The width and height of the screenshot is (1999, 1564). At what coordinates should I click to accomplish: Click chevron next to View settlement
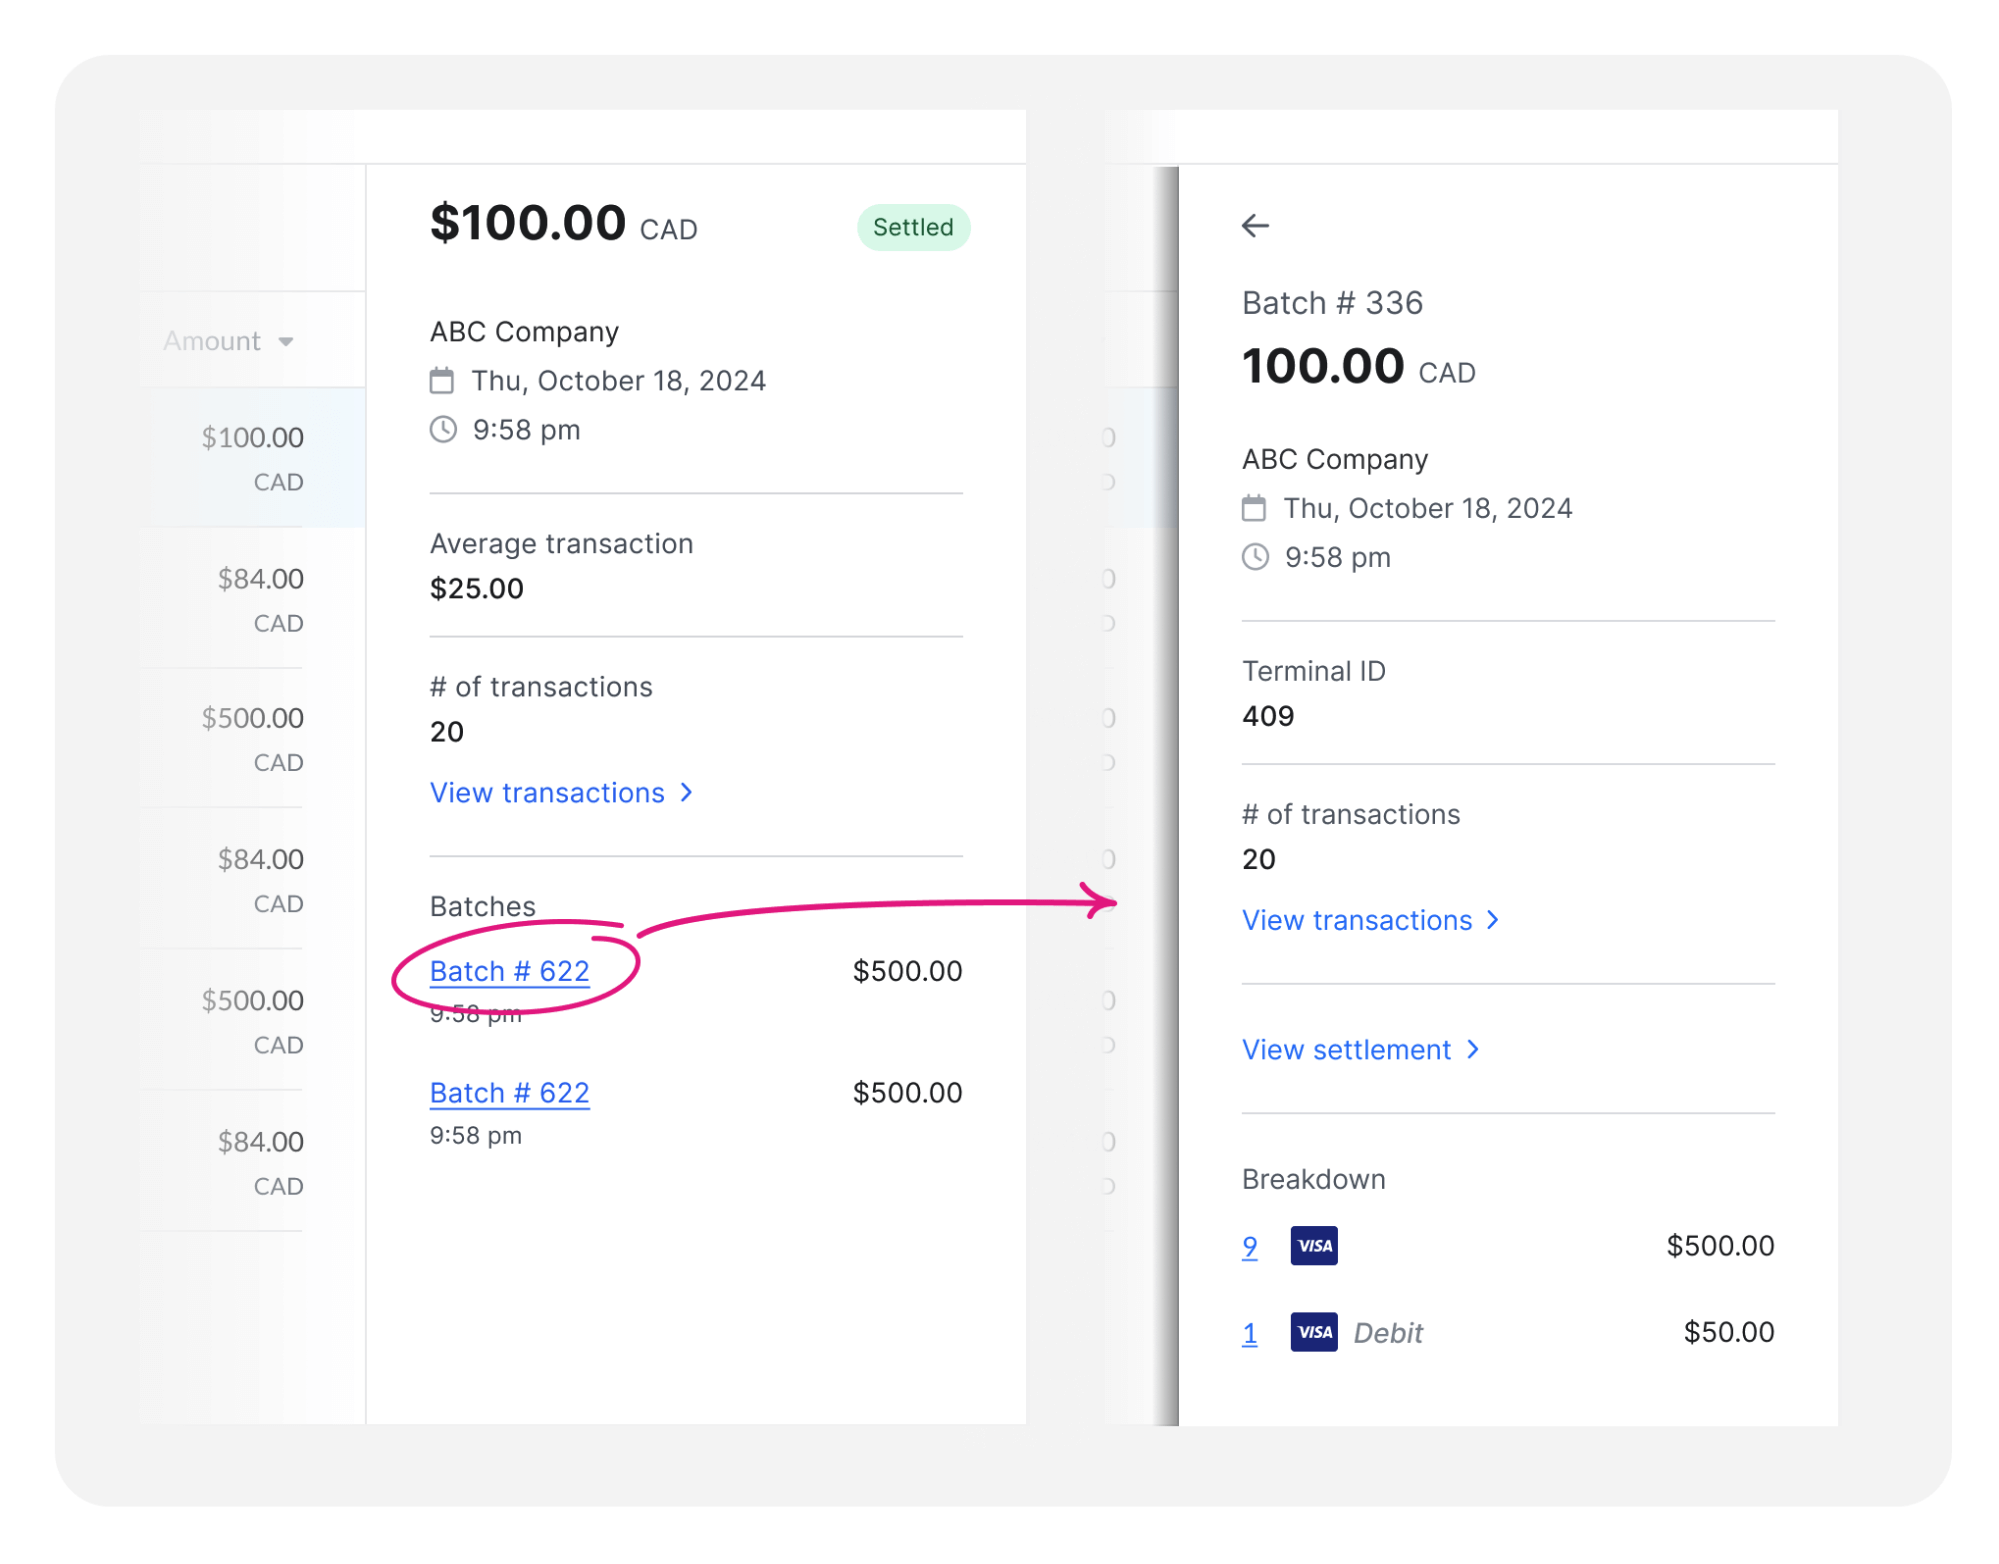click(1473, 1049)
